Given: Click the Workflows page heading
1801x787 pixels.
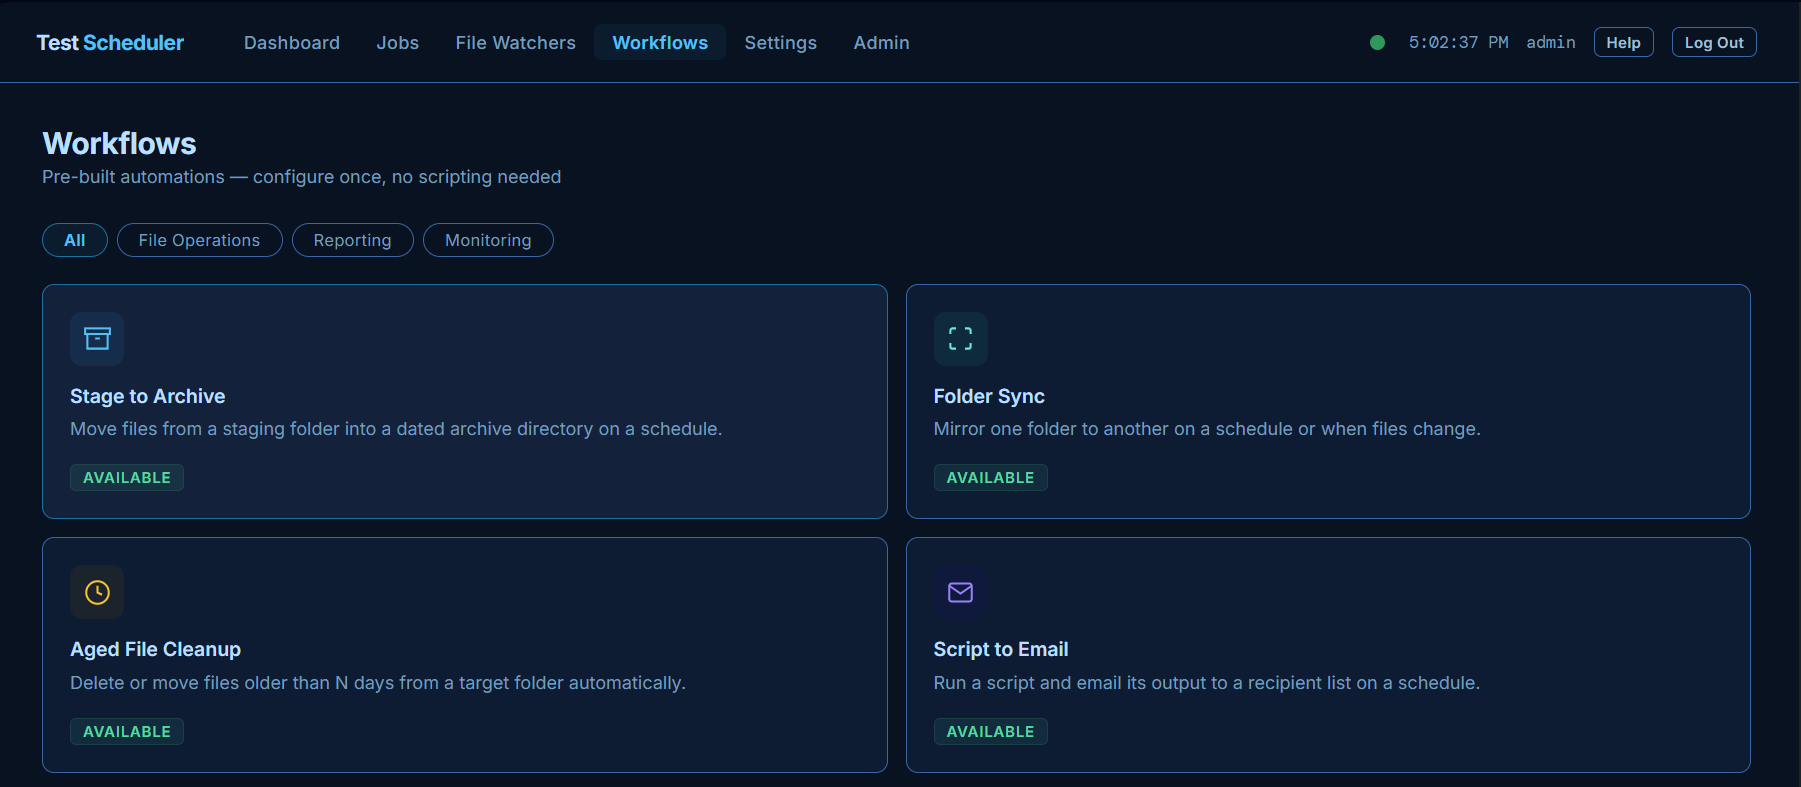Looking at the screenshot, I should click(x=119, y=143).
